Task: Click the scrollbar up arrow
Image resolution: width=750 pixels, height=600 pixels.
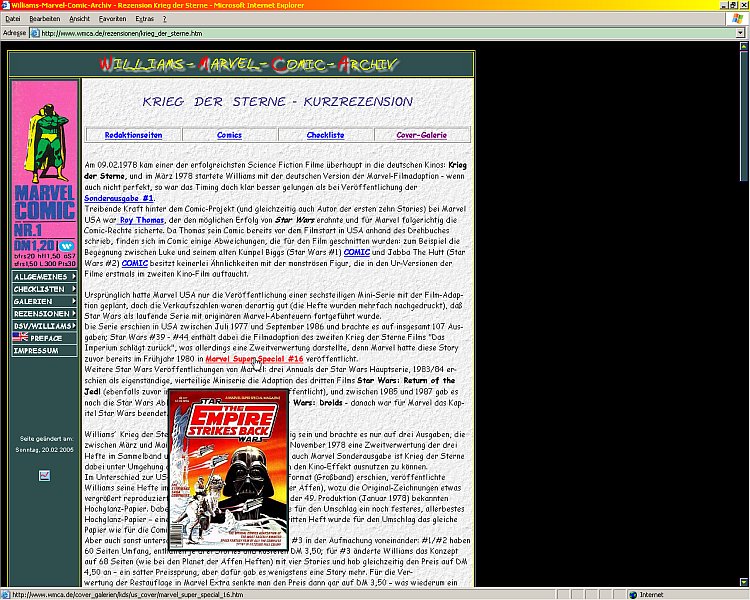Action: (744, 46)
